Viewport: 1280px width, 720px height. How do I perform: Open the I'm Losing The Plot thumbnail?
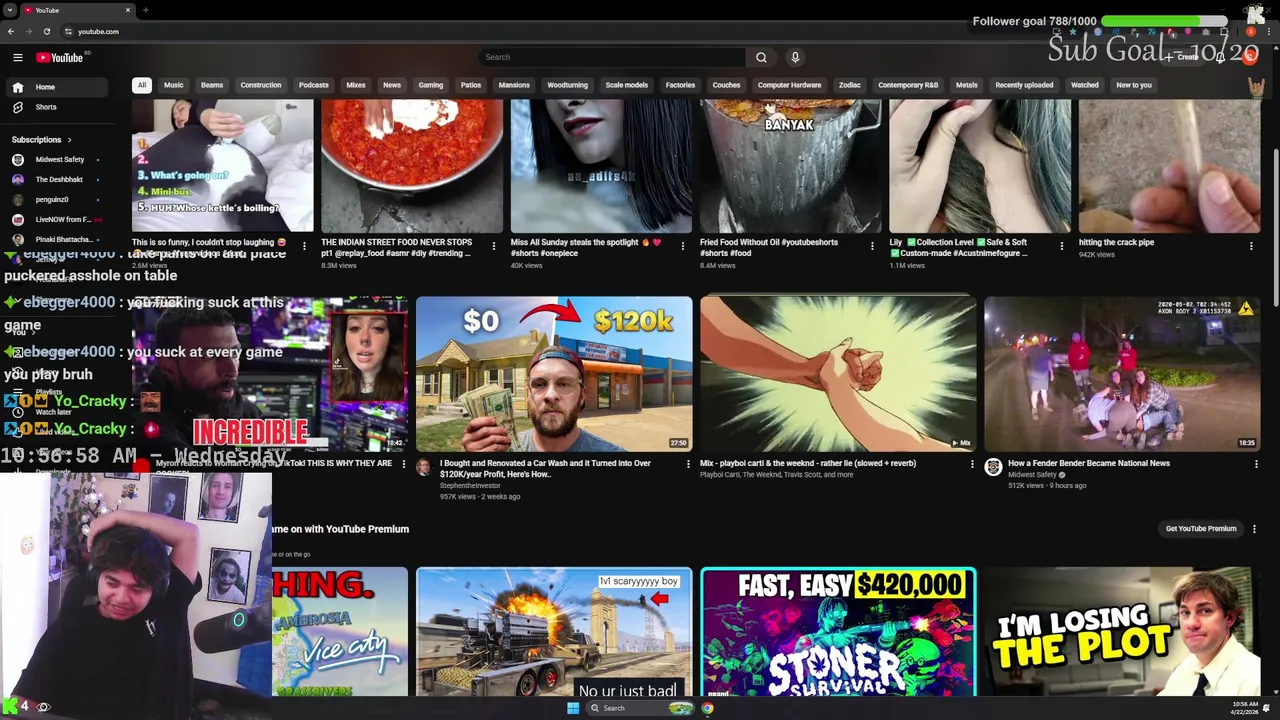(x=1122, y=632)
